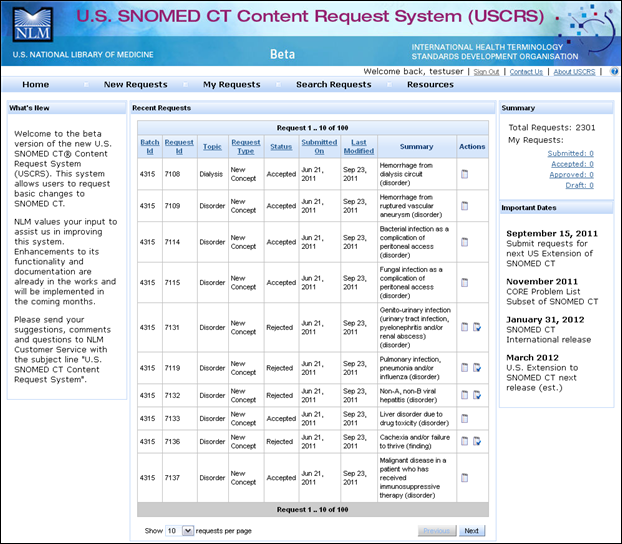The image size is (622, 544).
Task: Click edit icon for request 7119
Action: click(x=477, y=367)
